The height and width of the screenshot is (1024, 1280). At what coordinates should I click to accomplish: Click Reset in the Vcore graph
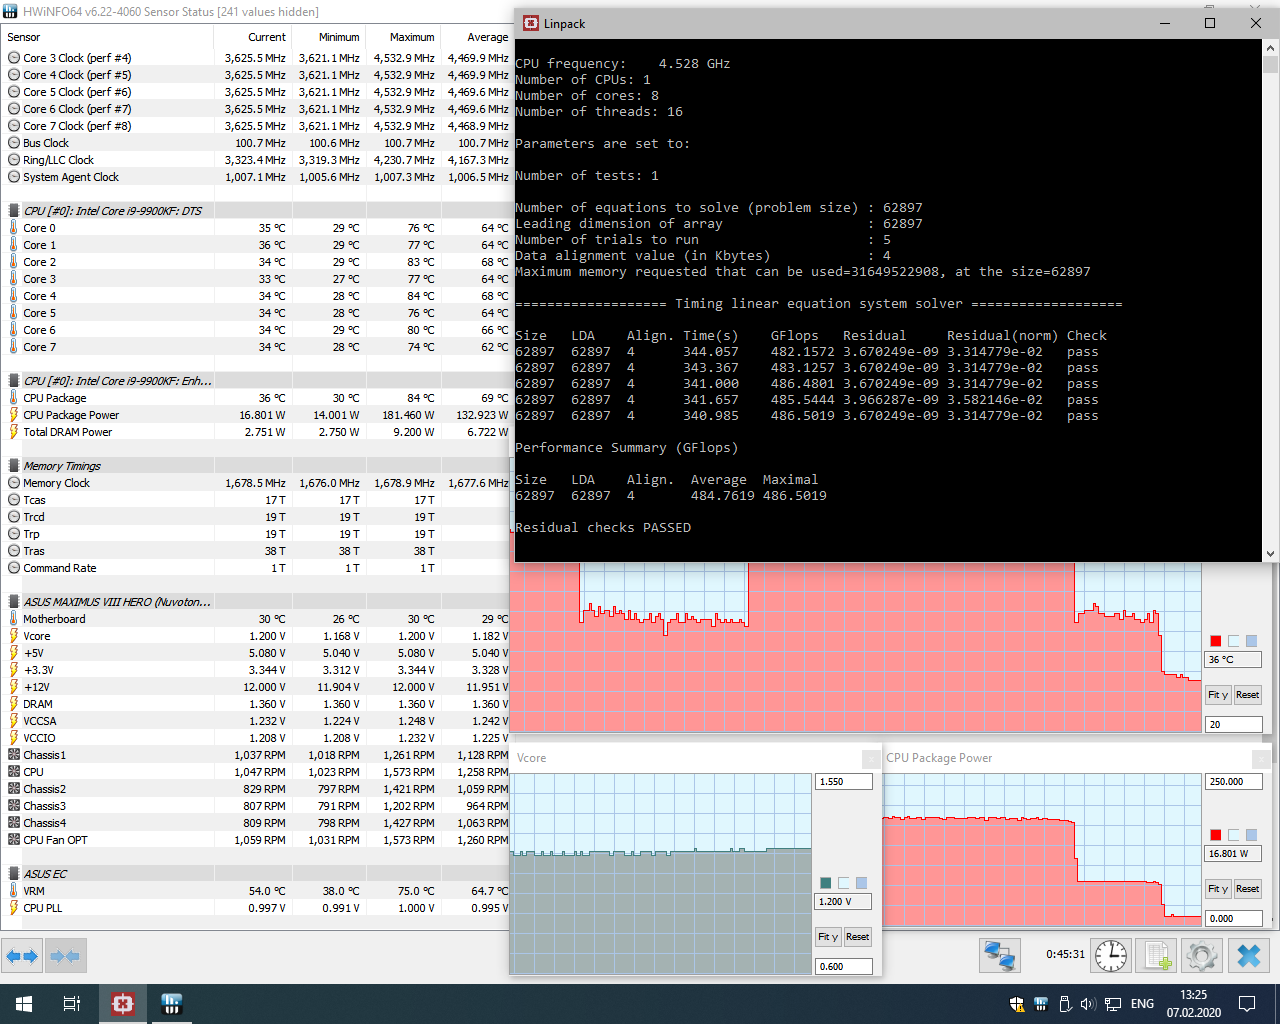(x=858, y=937)
